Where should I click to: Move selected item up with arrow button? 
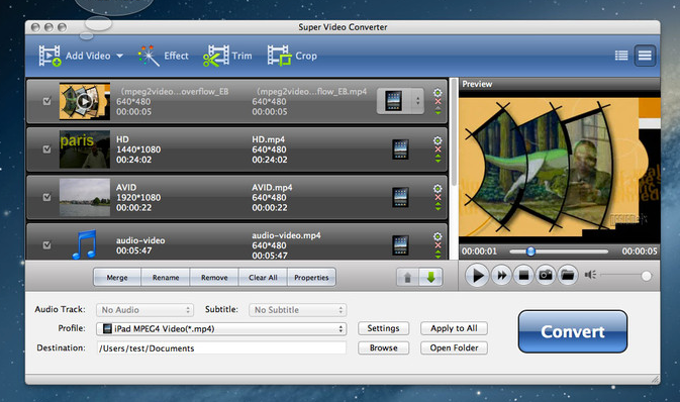(x=408, y=277)
